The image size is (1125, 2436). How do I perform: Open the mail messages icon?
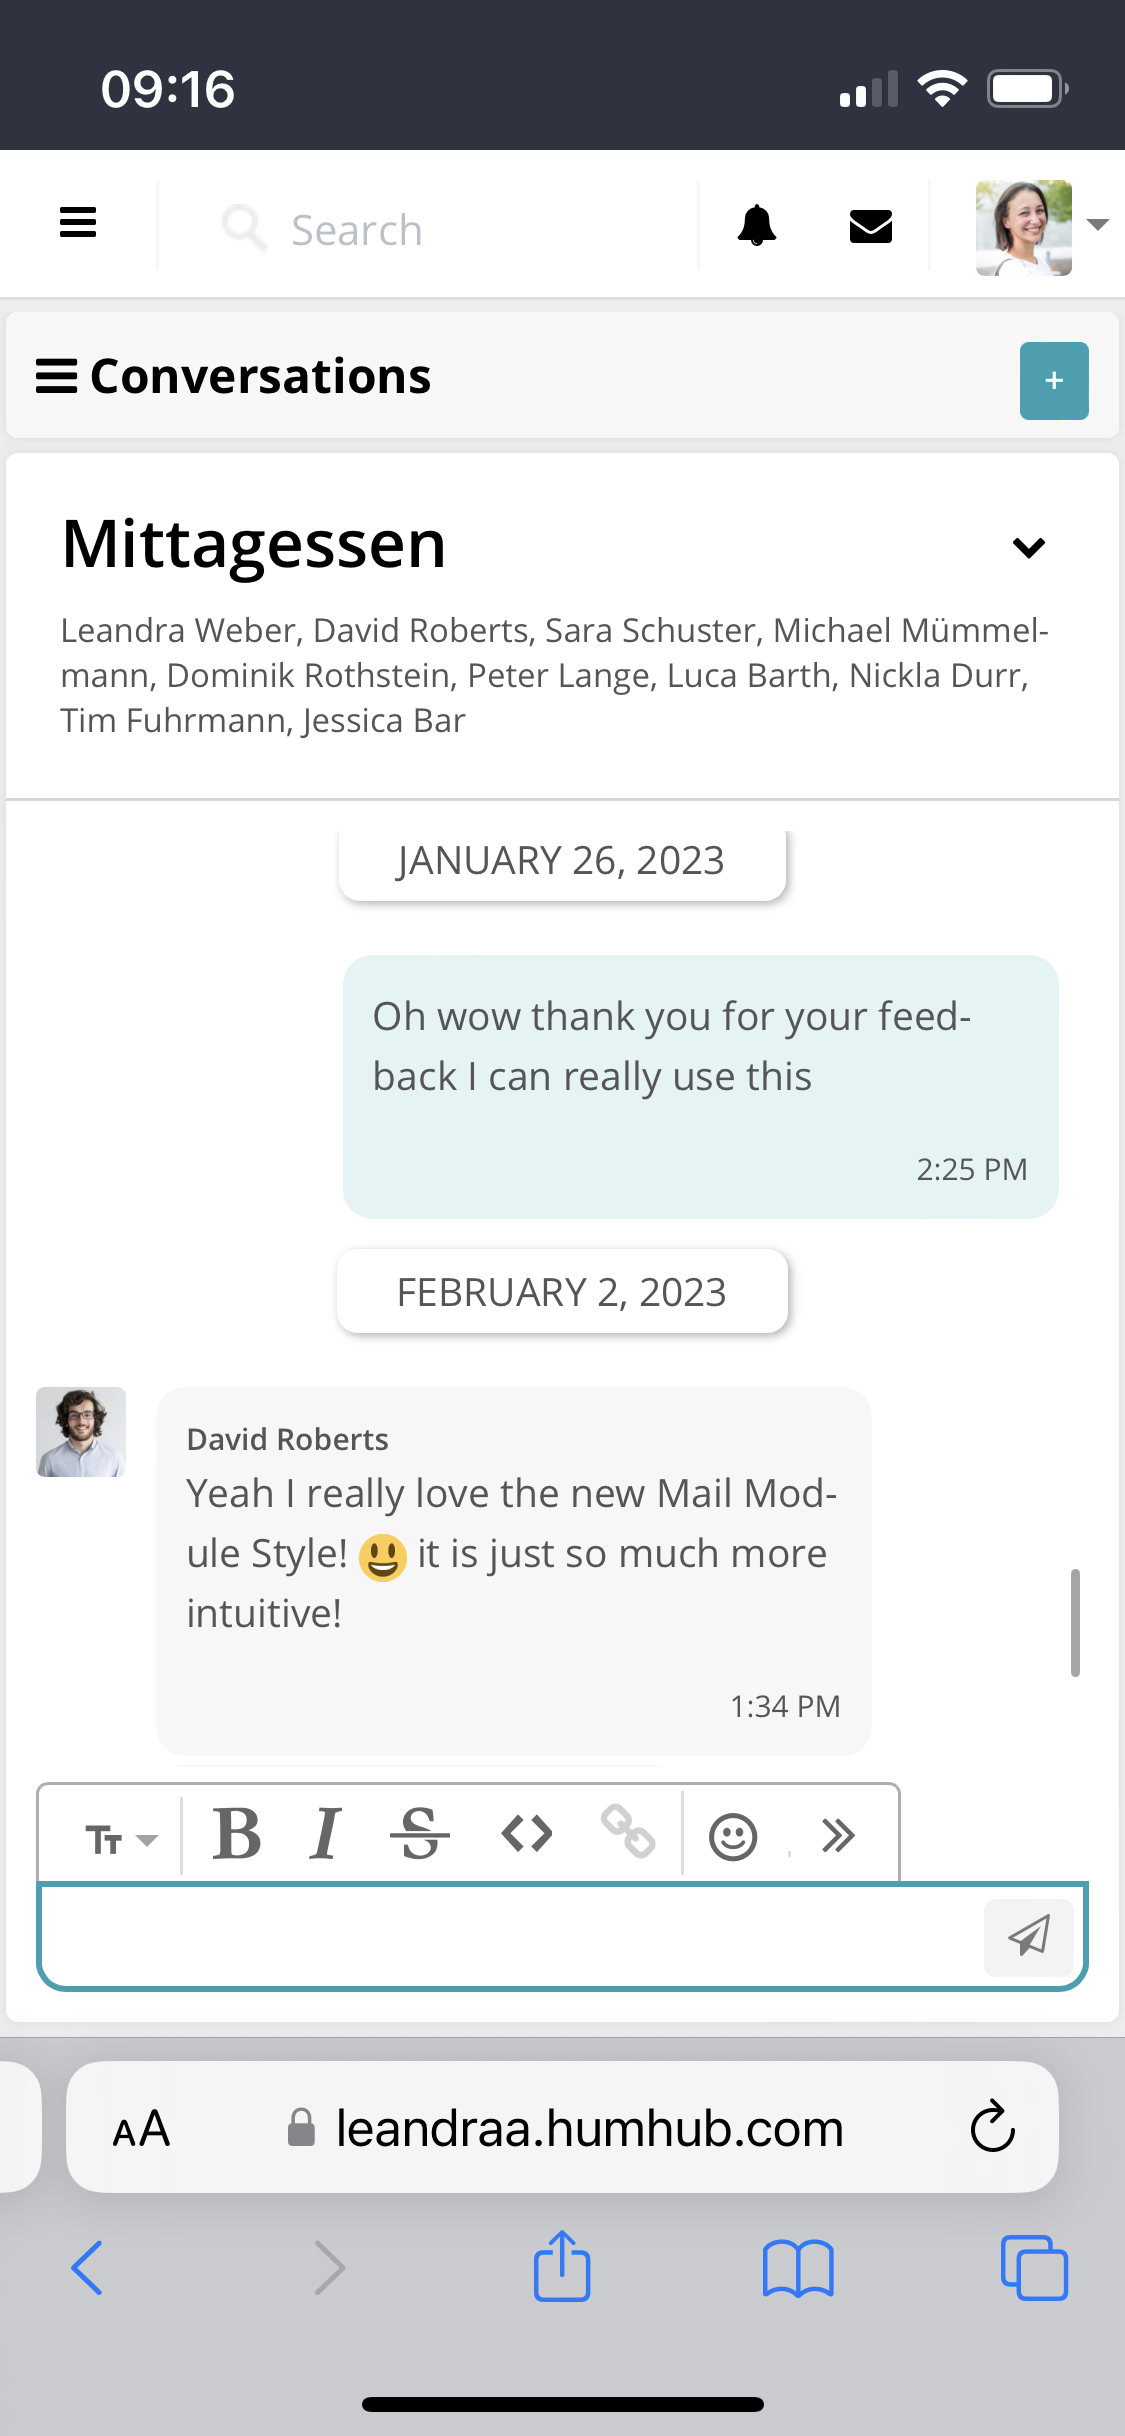870,227
